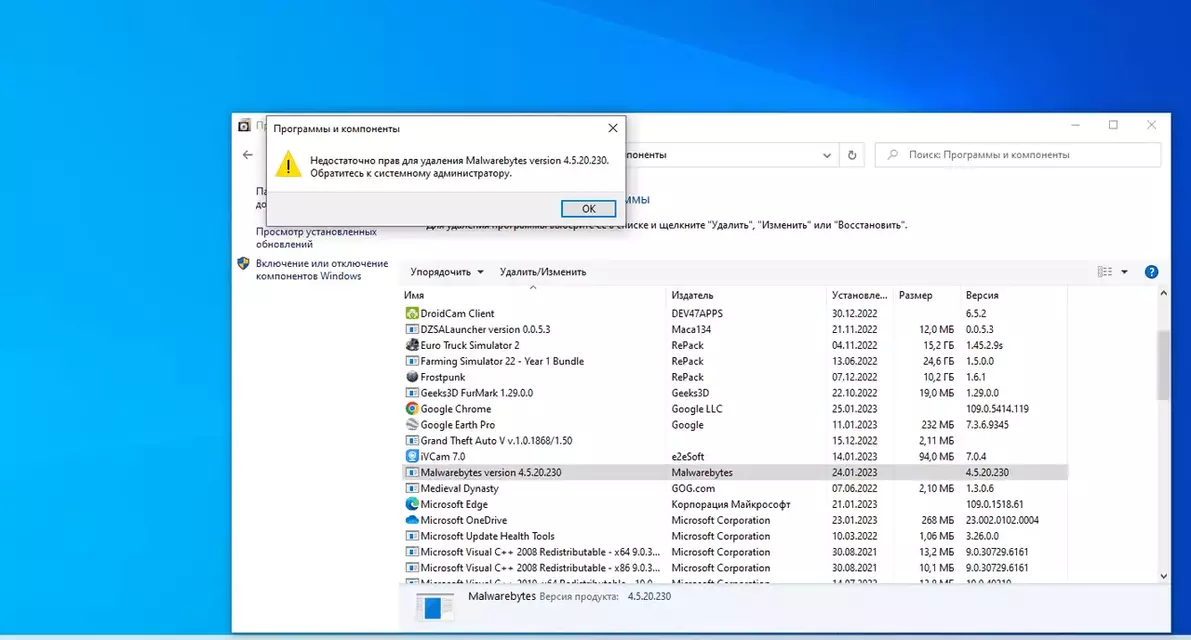The height and width of the screenshot is (640, 1191).
Task: Sort by the Установлено column header
Action: [x=859, y=295]
